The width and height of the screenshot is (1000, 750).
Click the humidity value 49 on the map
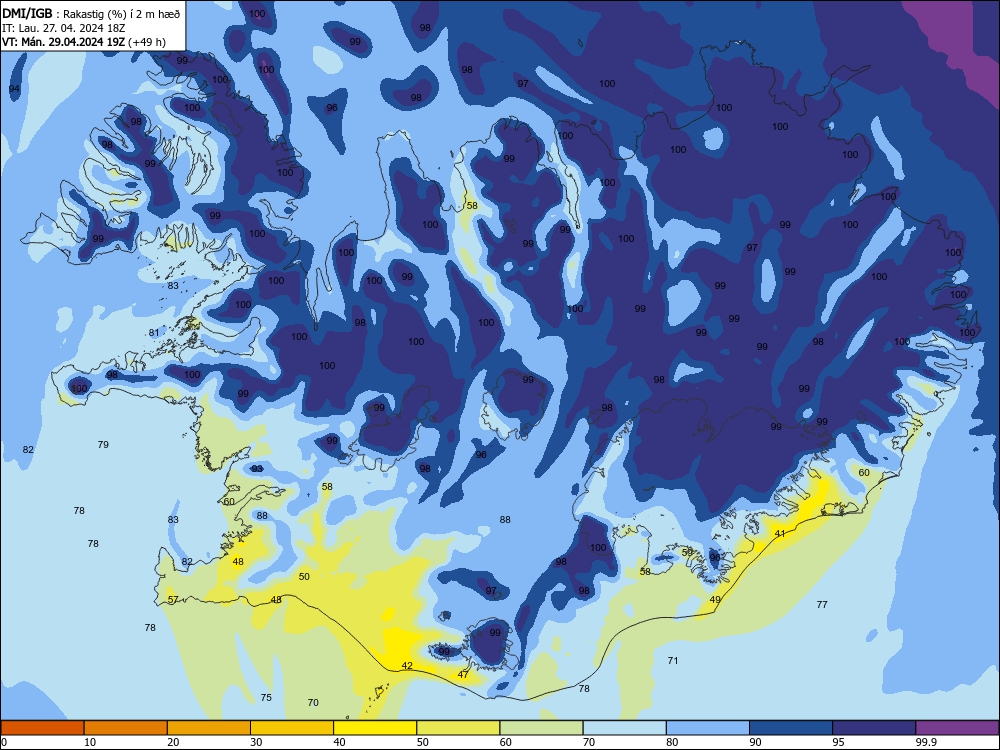point(715,599)
